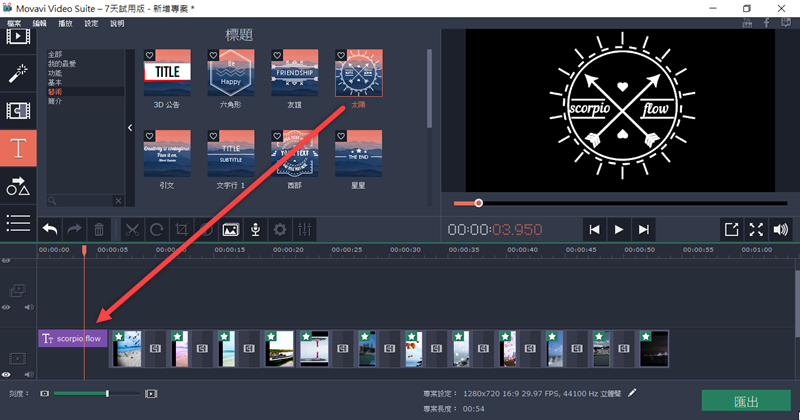Open the shapes callouts panel
This screenshot has height=420, width=800.
click(x=18, y=185)
